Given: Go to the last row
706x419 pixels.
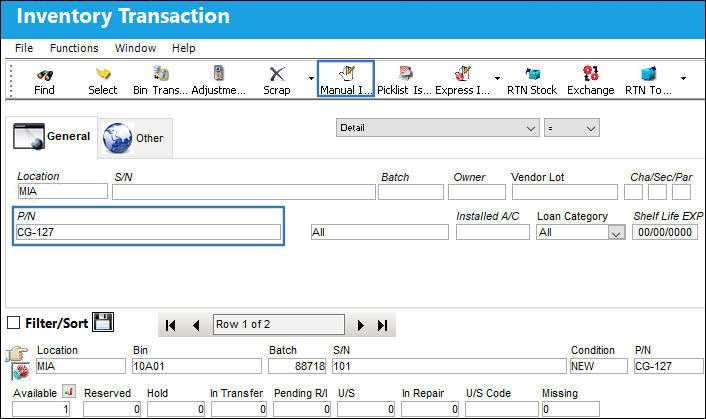Looking at the screenshot, I should pos(383,325).
